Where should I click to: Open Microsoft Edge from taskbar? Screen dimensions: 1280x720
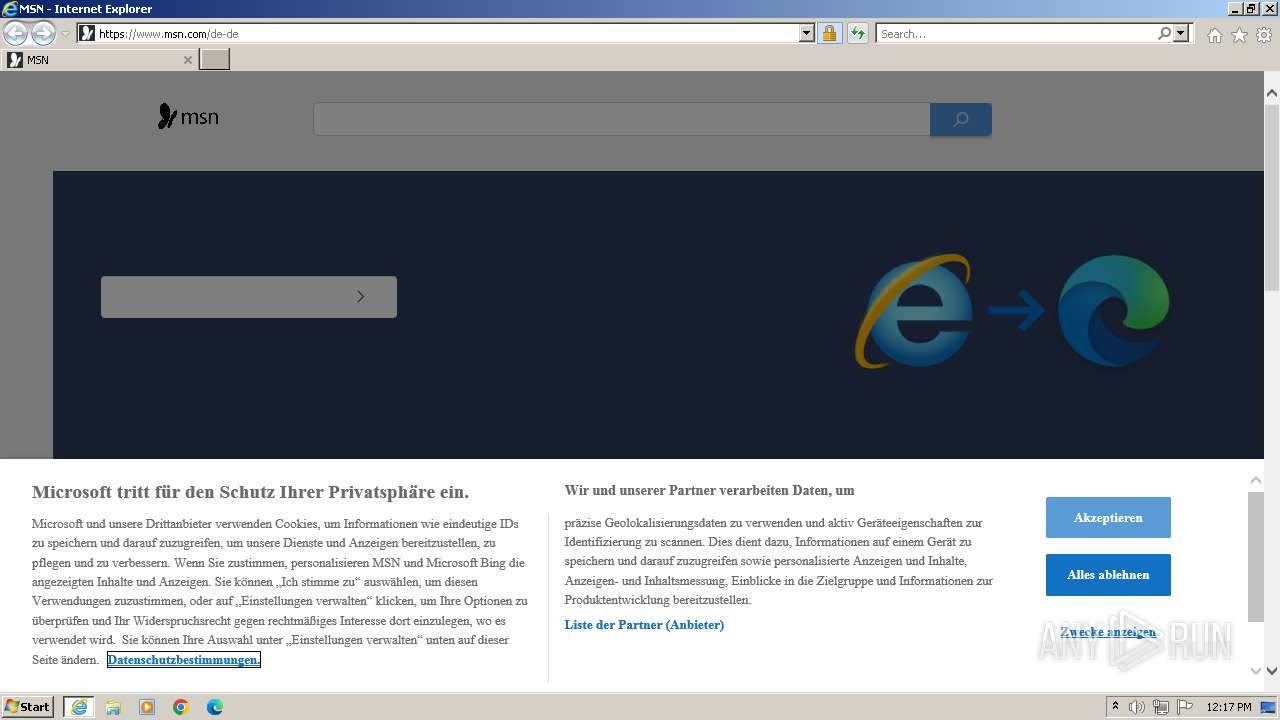pyautogui.click(x=215, y=707)
